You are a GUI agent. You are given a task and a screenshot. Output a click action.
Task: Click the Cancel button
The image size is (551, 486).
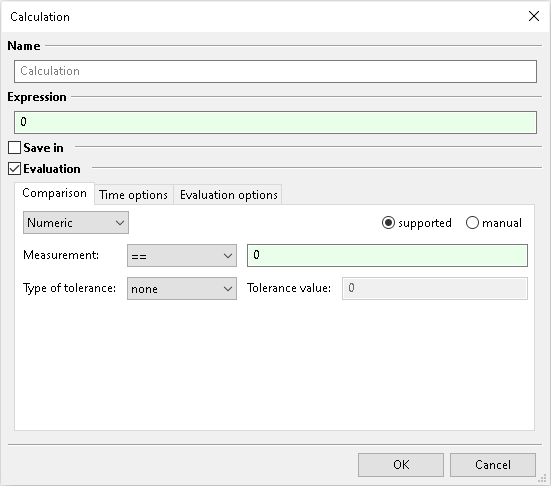point(493,465)
